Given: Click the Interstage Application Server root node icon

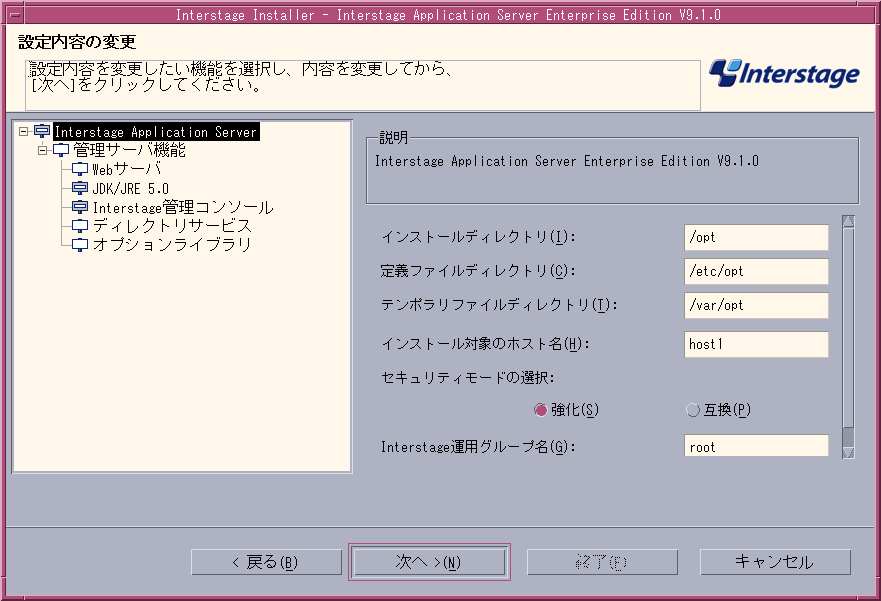Looking at the screenshot, I should [x=42, y=131].
